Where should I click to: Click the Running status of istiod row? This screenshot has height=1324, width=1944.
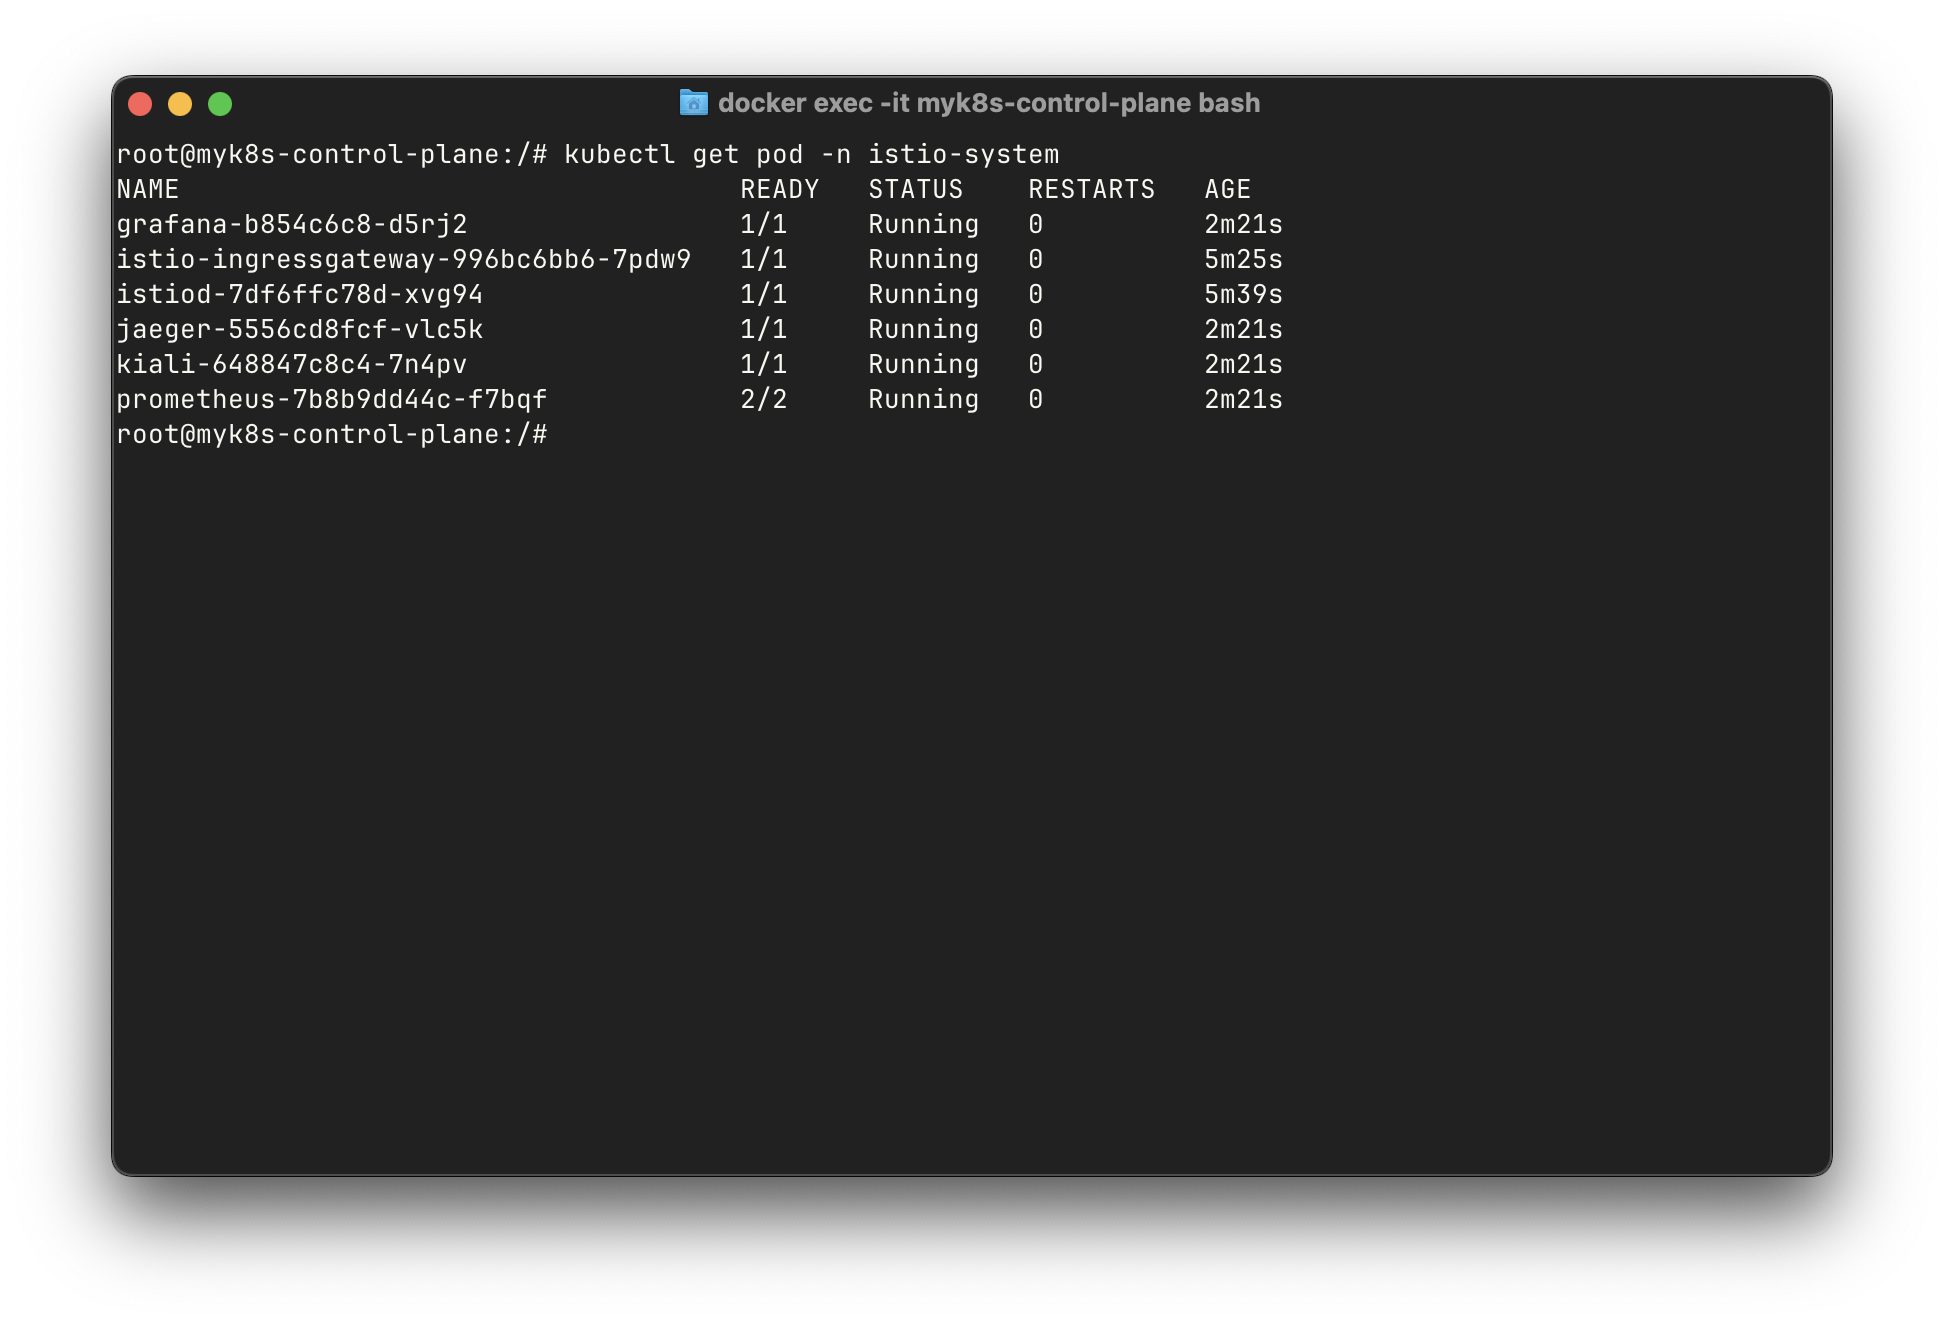(x=924, y=295)
